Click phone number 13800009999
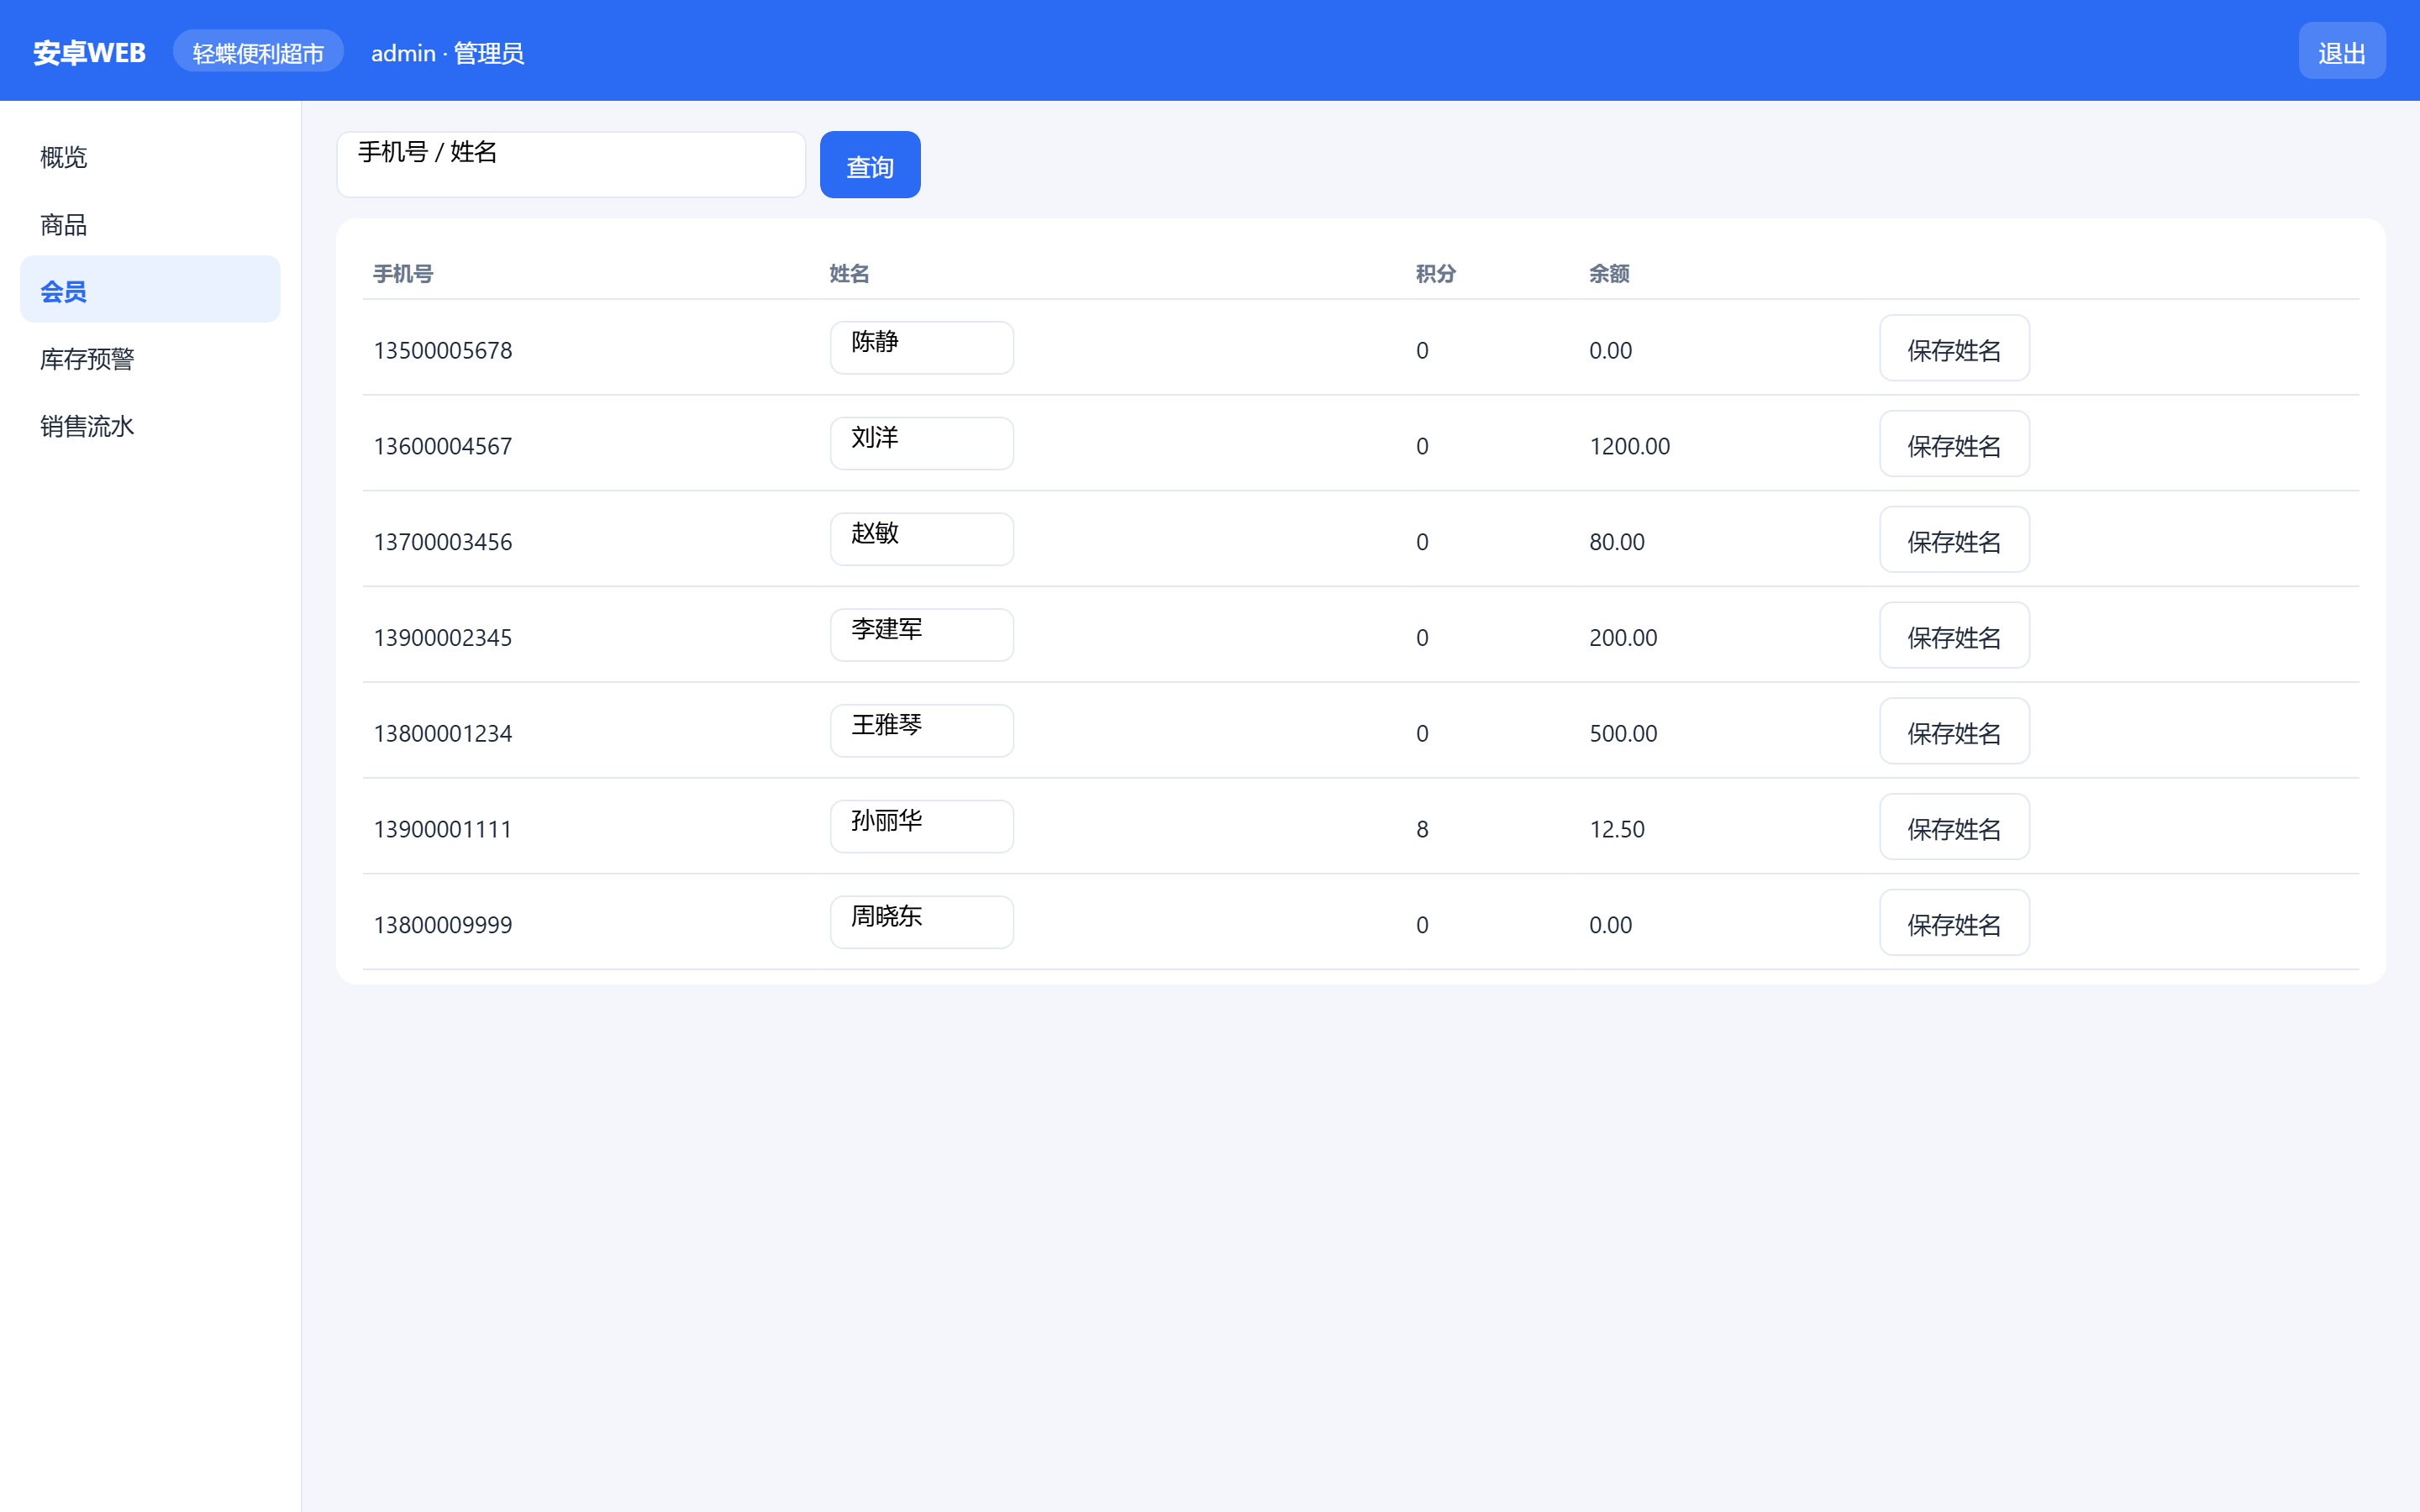2420x1512 pixels. (443, 926)
